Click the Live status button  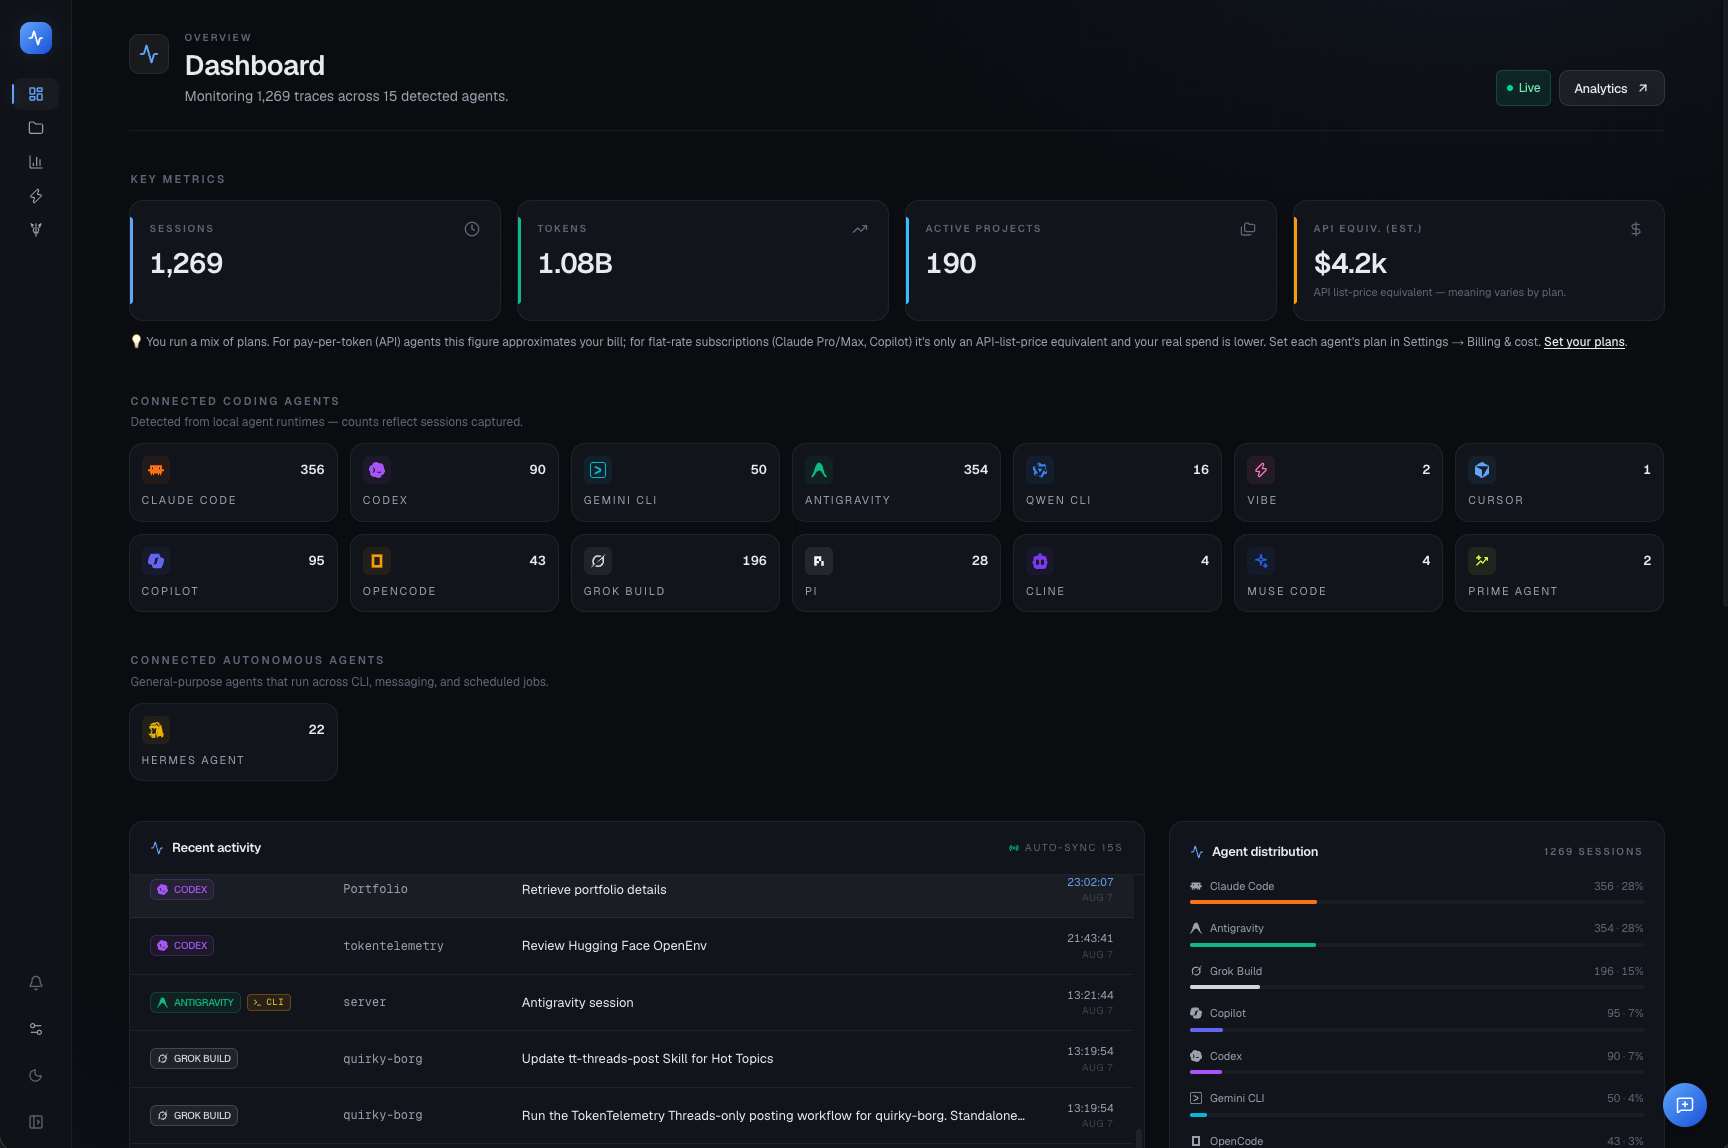click(x=1523, y=88)
